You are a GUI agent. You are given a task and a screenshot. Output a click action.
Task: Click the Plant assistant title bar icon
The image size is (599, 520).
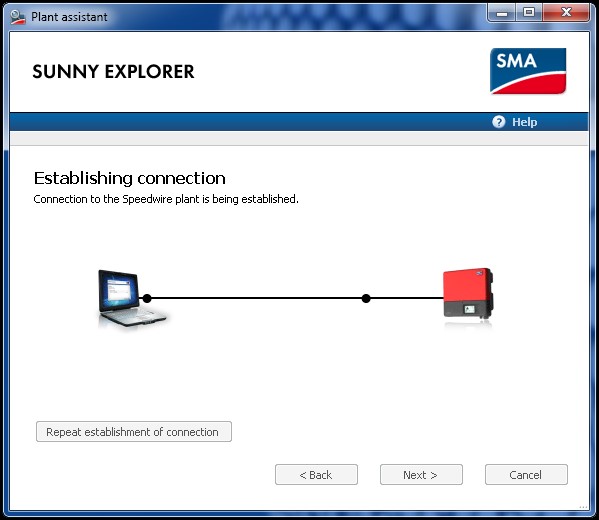point(18,17)
